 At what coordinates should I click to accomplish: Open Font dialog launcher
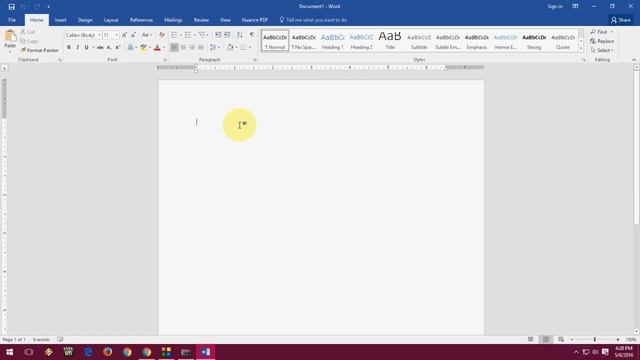pyautogui.click(x=165, y=60)
